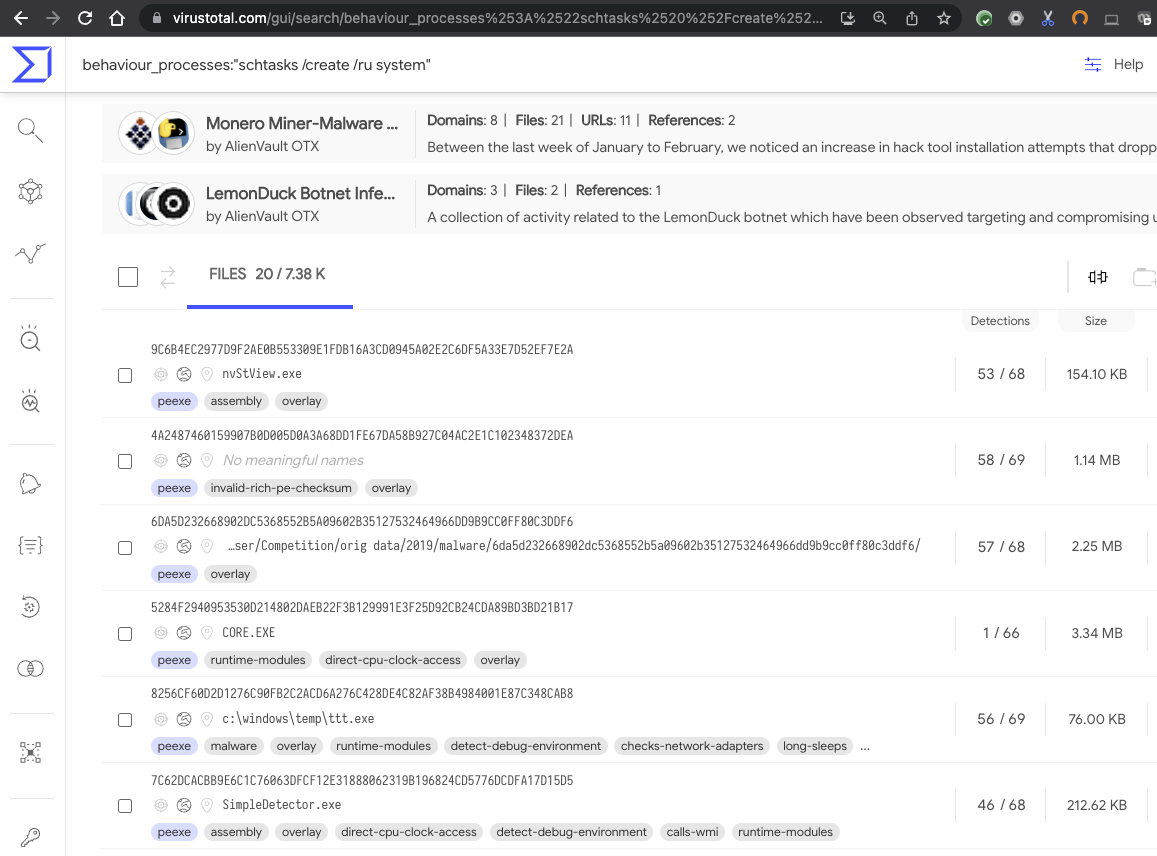Open the diff circles icon in the sidebar

click(30, 669)
